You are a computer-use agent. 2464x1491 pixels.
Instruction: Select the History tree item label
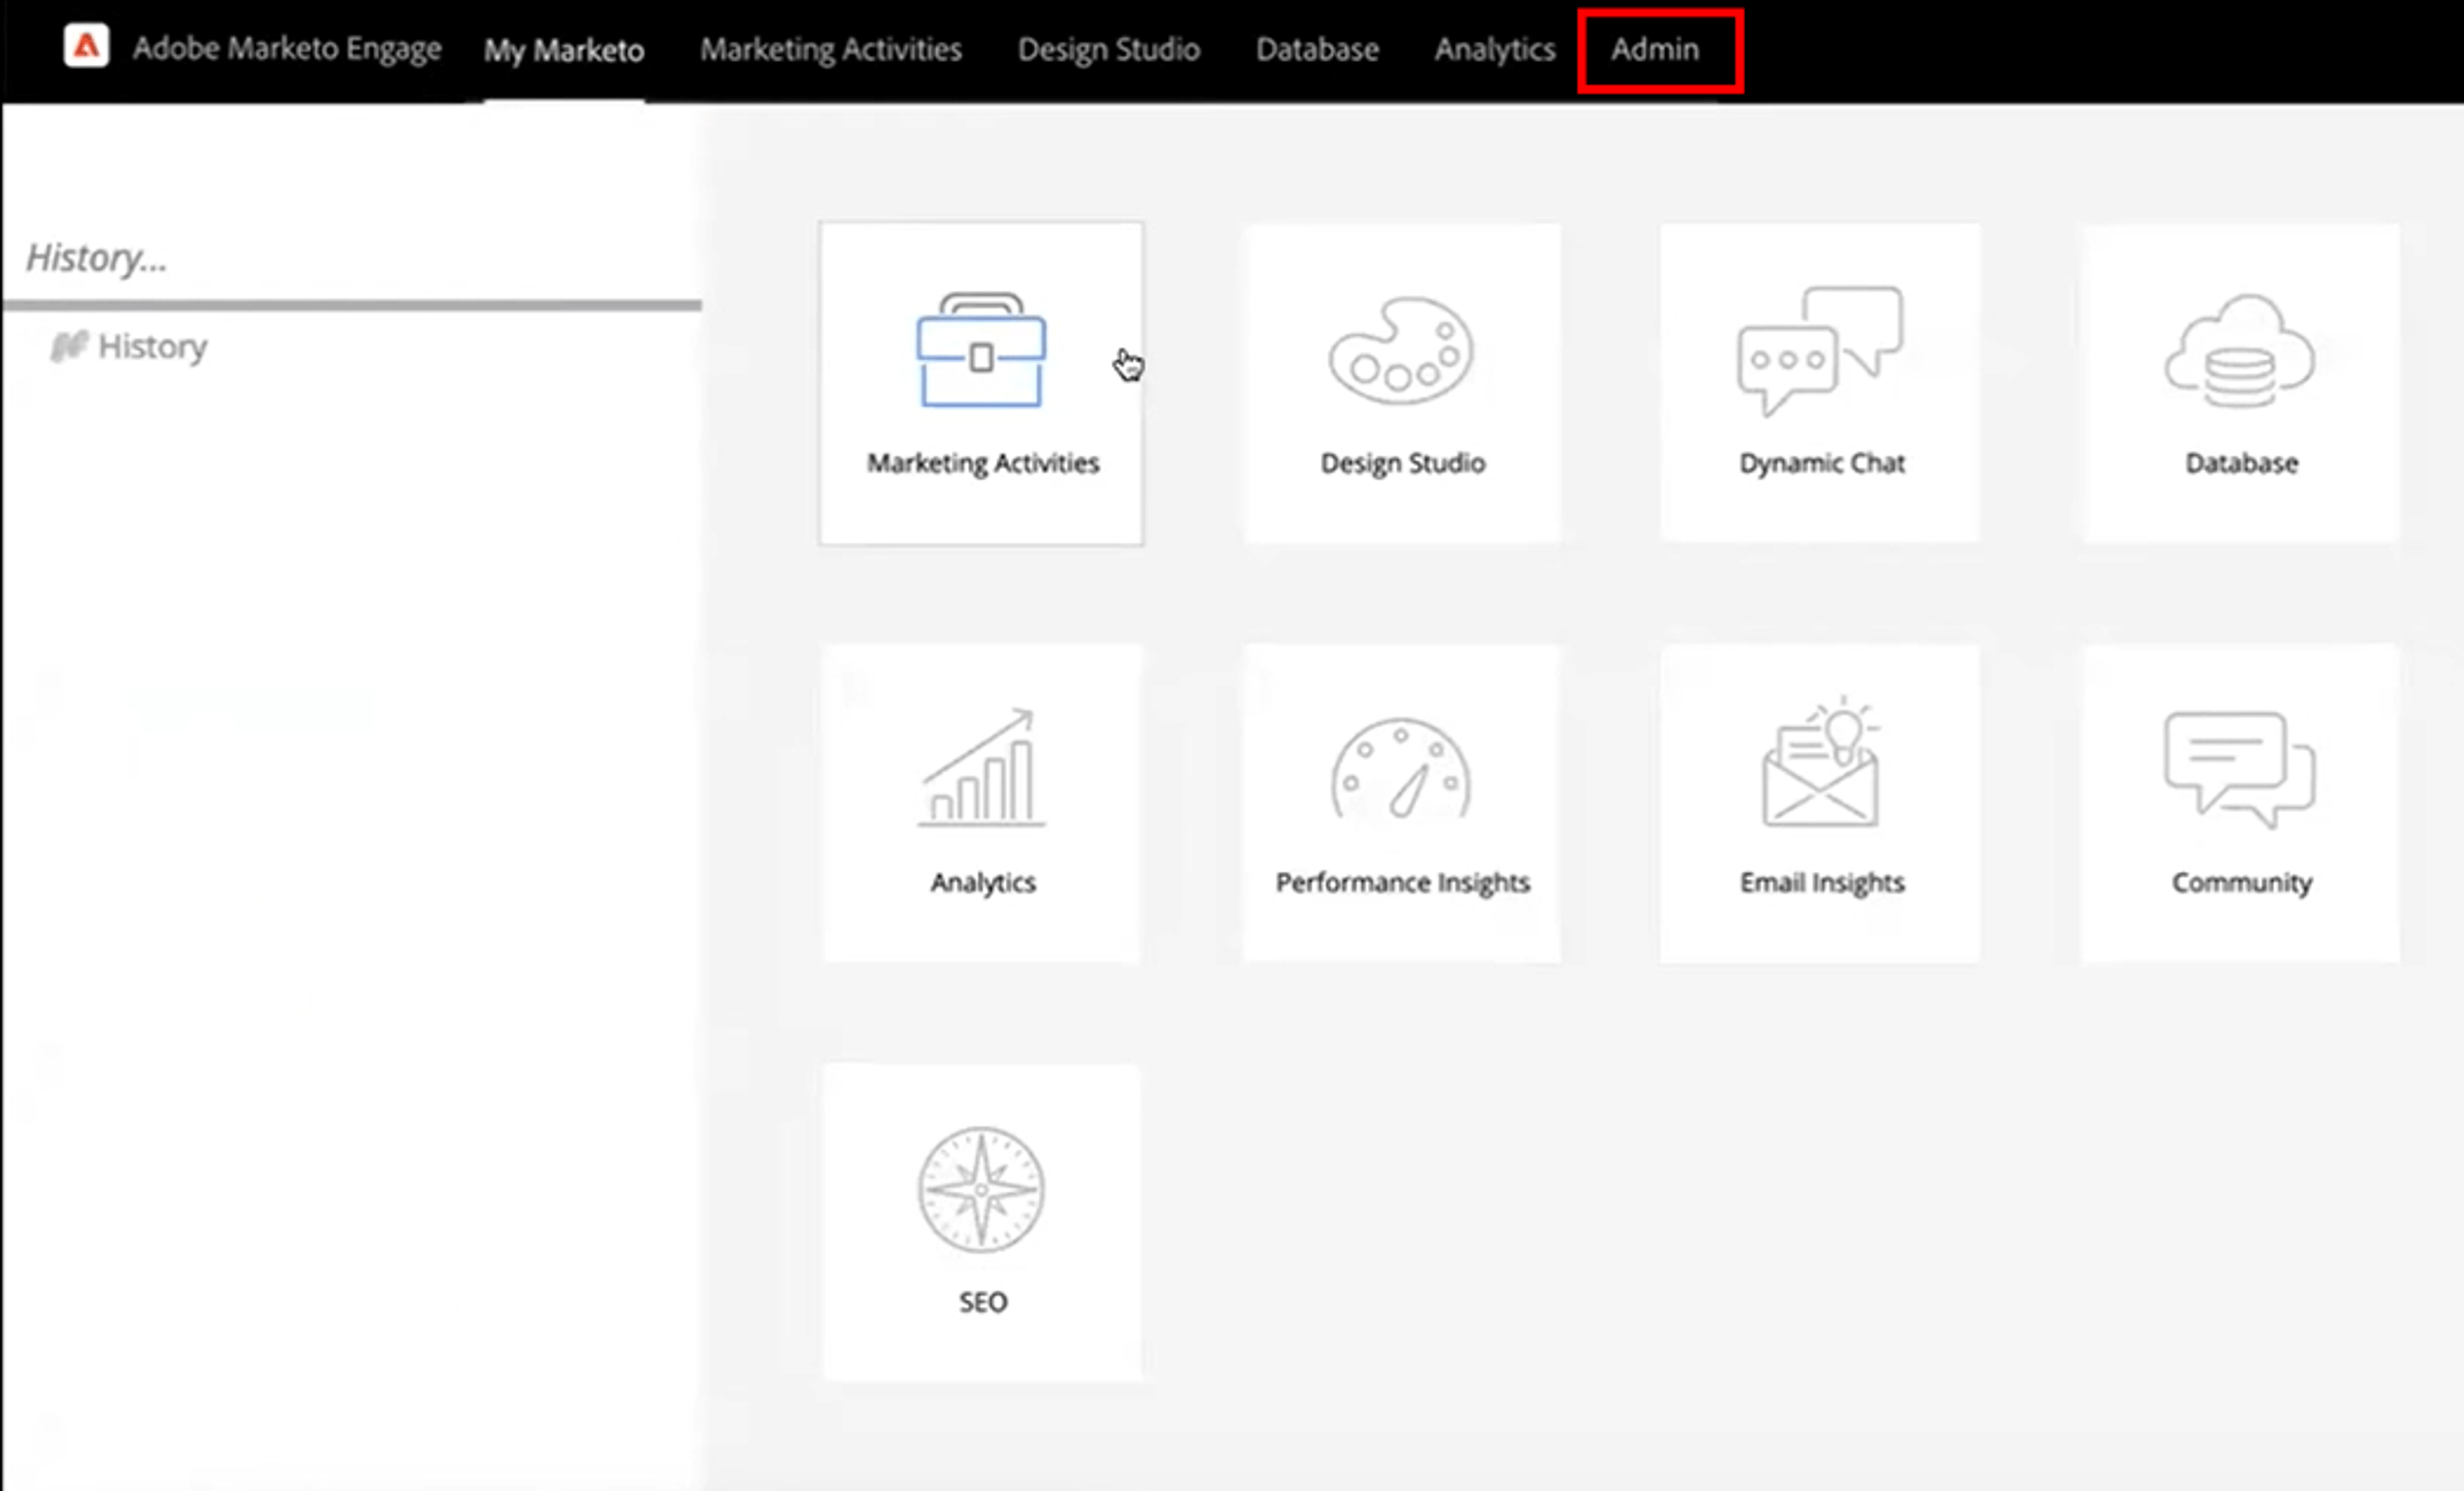point(152,346)
